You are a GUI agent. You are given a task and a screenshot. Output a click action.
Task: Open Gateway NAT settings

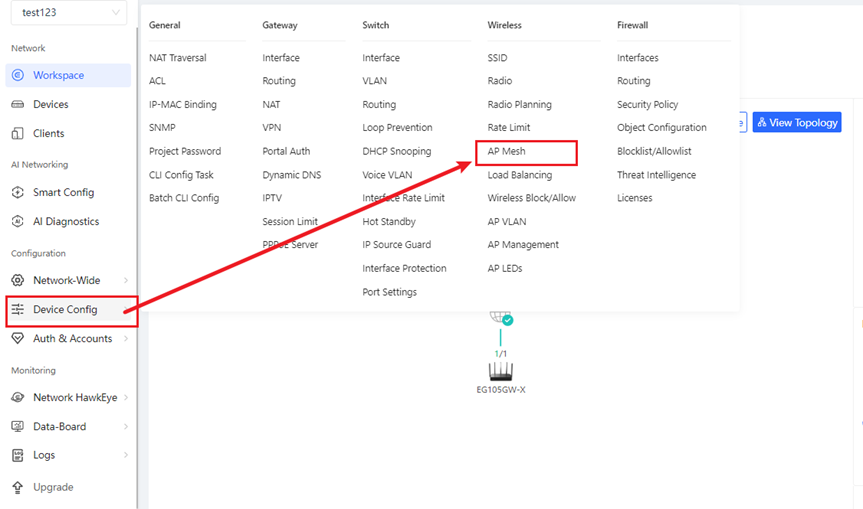coord(271,104)
